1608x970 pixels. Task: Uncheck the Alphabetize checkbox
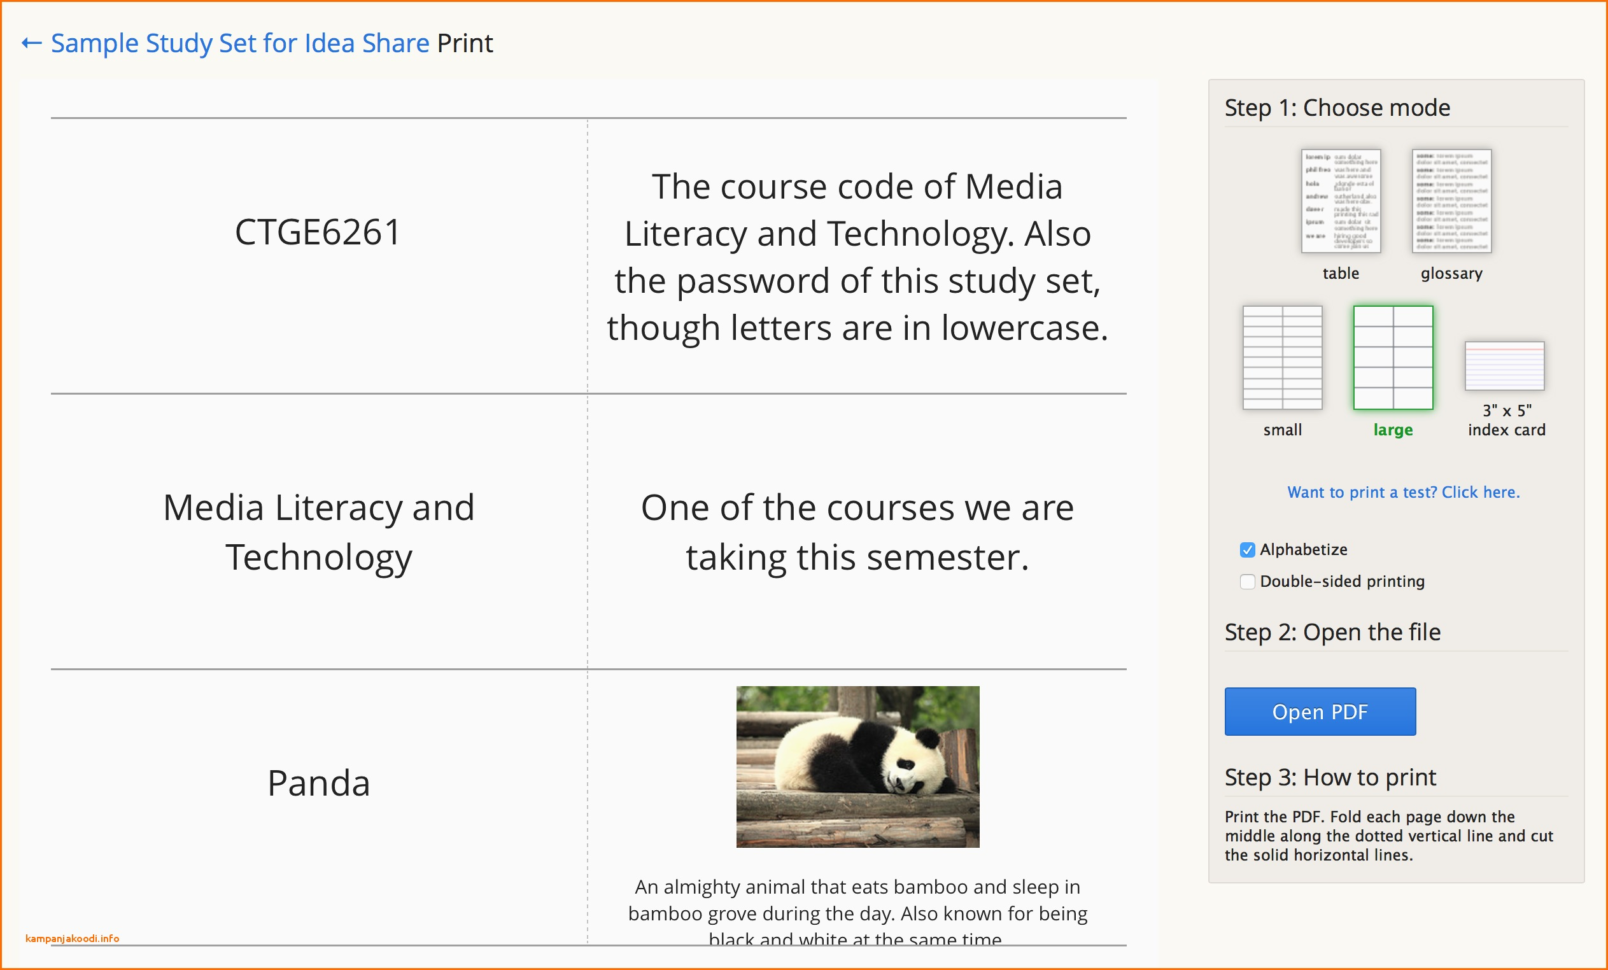click(x=1247, y=550)
